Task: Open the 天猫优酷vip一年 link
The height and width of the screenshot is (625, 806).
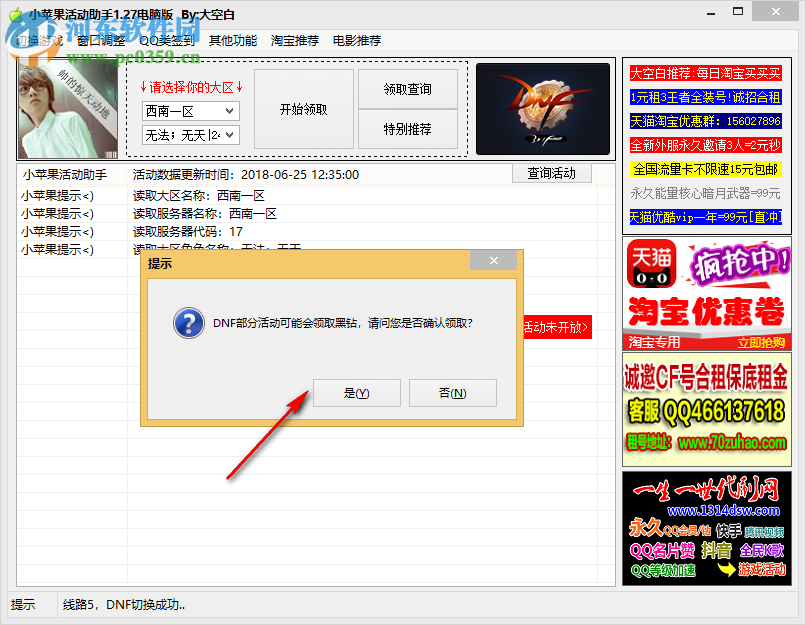Action: (x=706, y=217)
